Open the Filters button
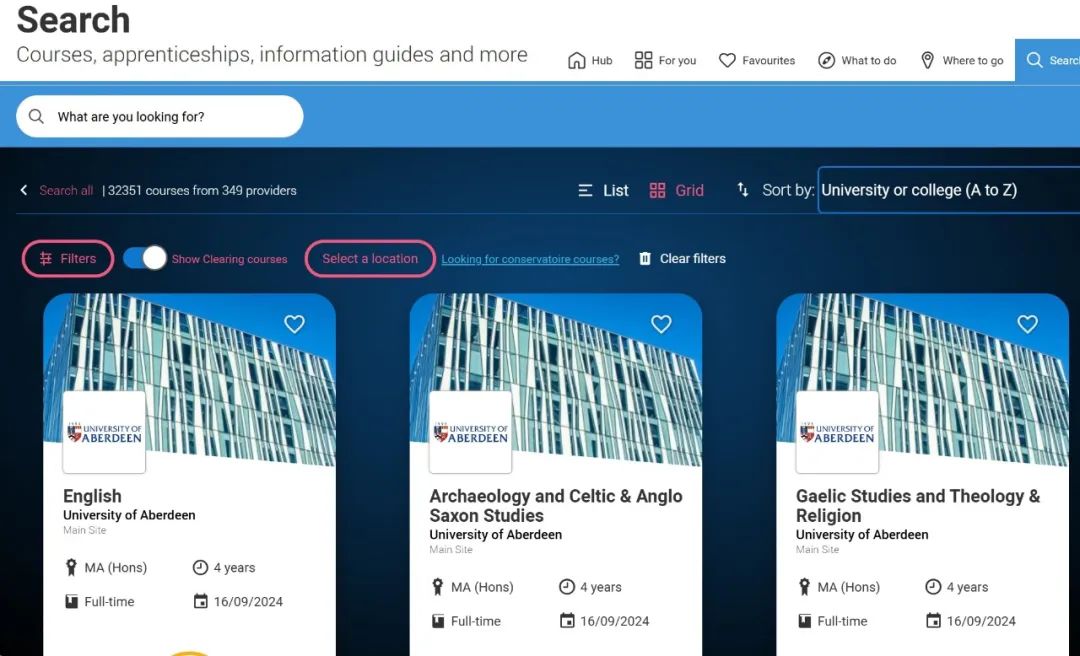Image resolution: width=1080 pixels, height=656 pixels. click(68, 258)
